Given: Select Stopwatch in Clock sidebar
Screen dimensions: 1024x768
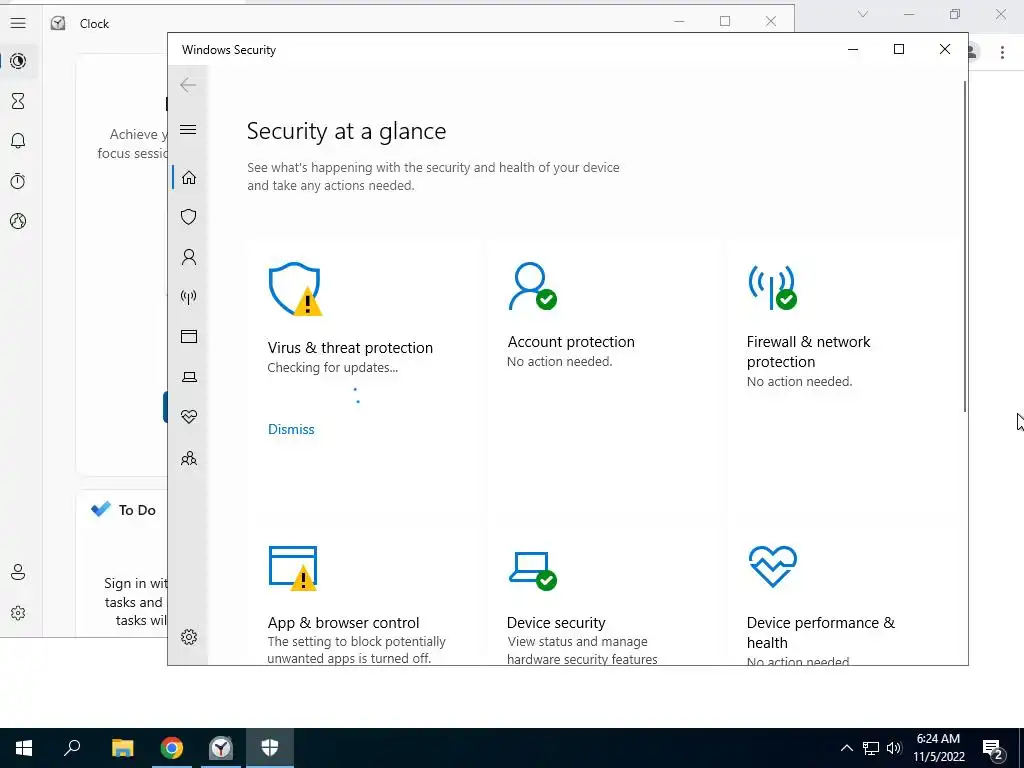Looking at the screenshot, I should point(18,181).
